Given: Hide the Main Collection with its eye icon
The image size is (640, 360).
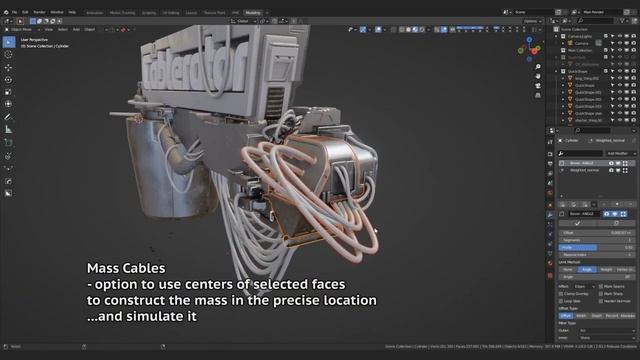Looking at the screenshot, I should pos(620,50).
